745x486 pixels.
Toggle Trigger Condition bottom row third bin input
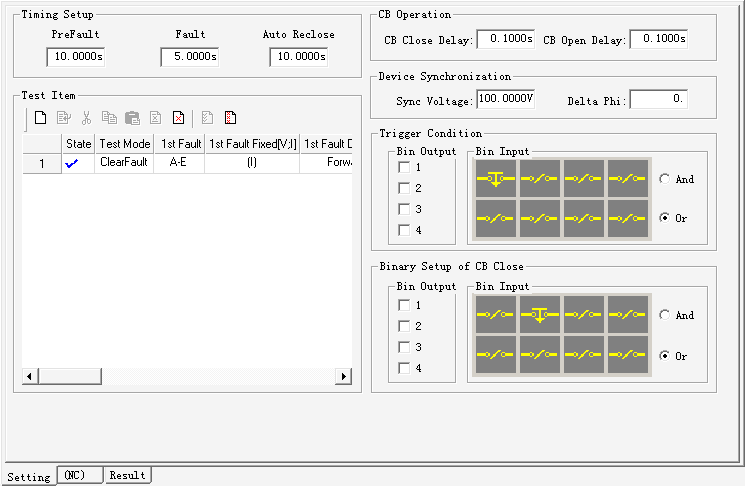coord(583,219)
